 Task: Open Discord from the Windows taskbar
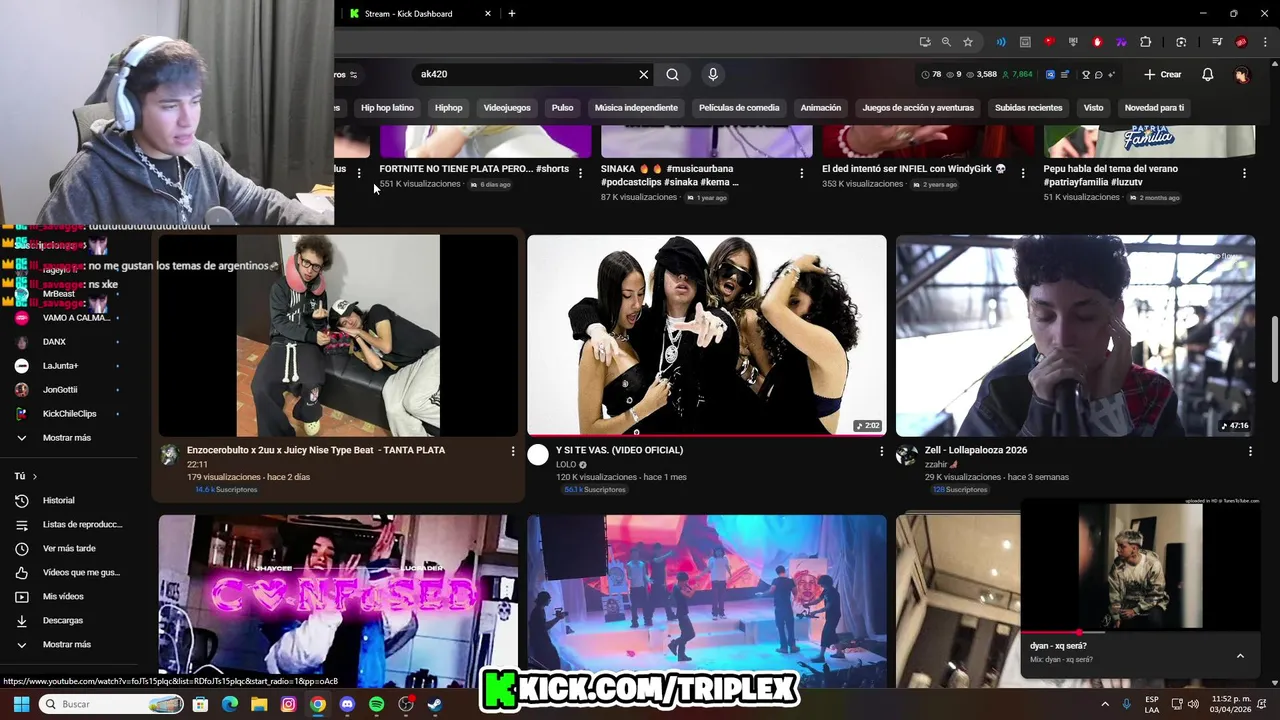(347, 704)
